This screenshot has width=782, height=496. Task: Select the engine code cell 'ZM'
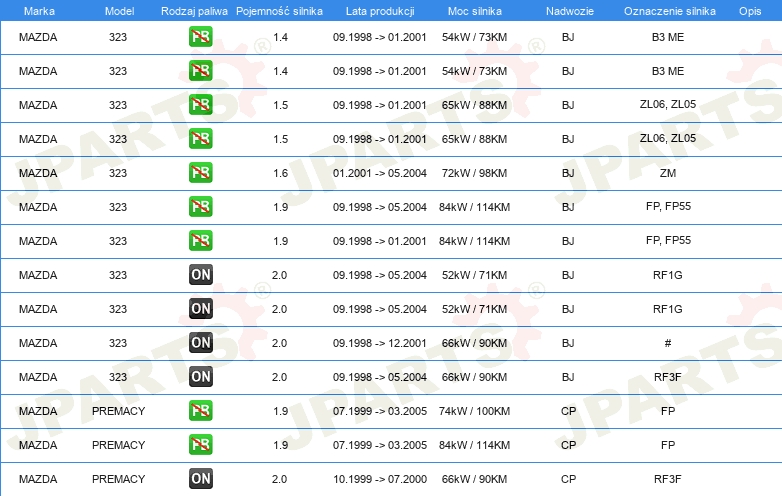pos(668,173)
